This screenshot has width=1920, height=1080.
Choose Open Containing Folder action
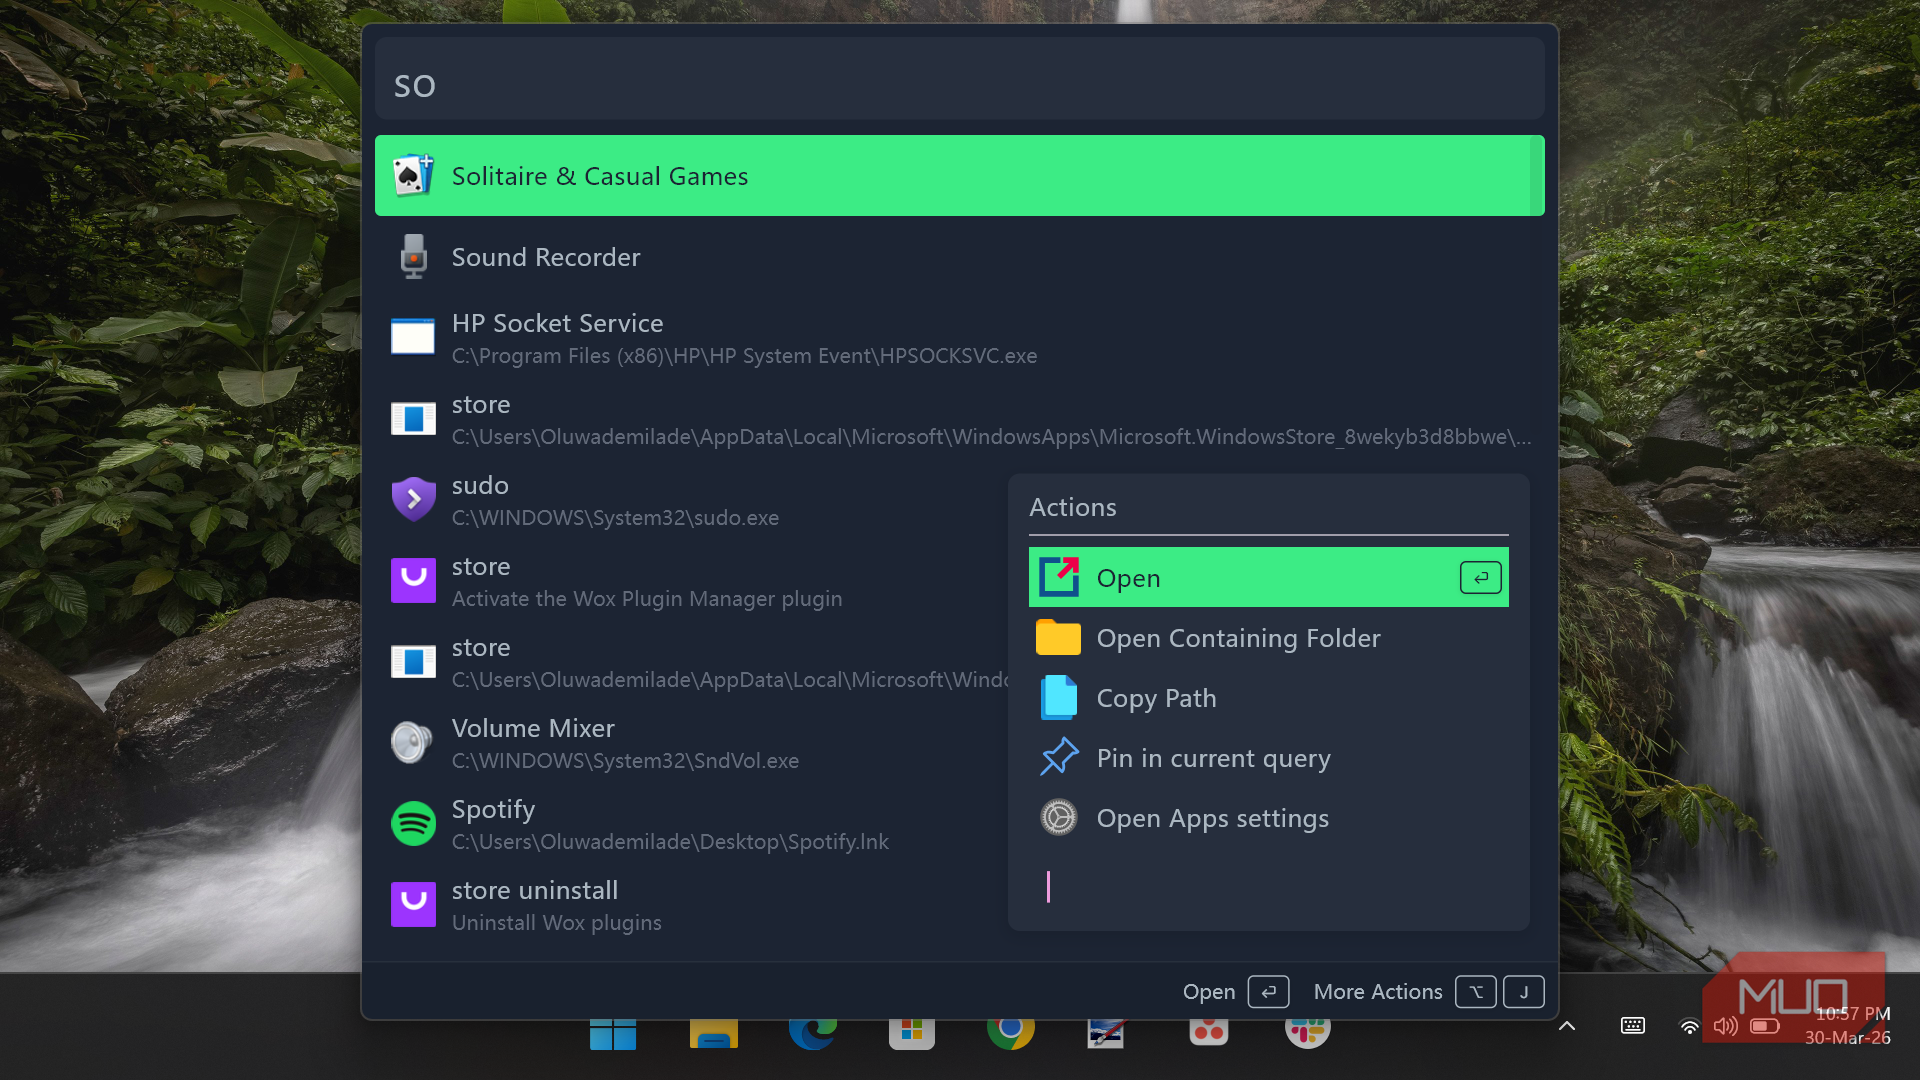pos(1268,637)
